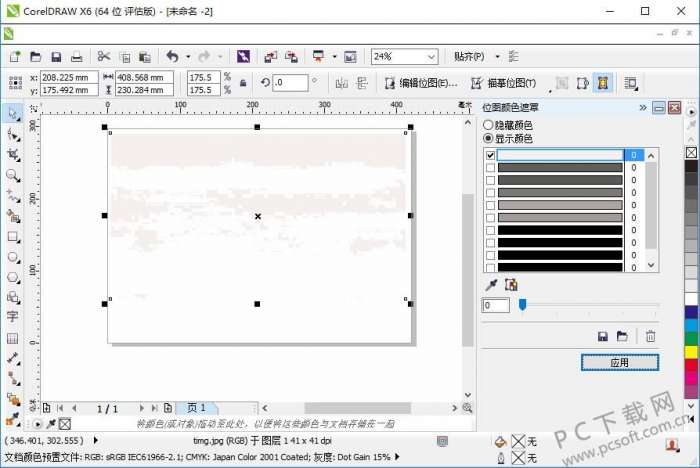Select the Shape tool
Viewport: 700px width, 468px height.
coord(13,134)
